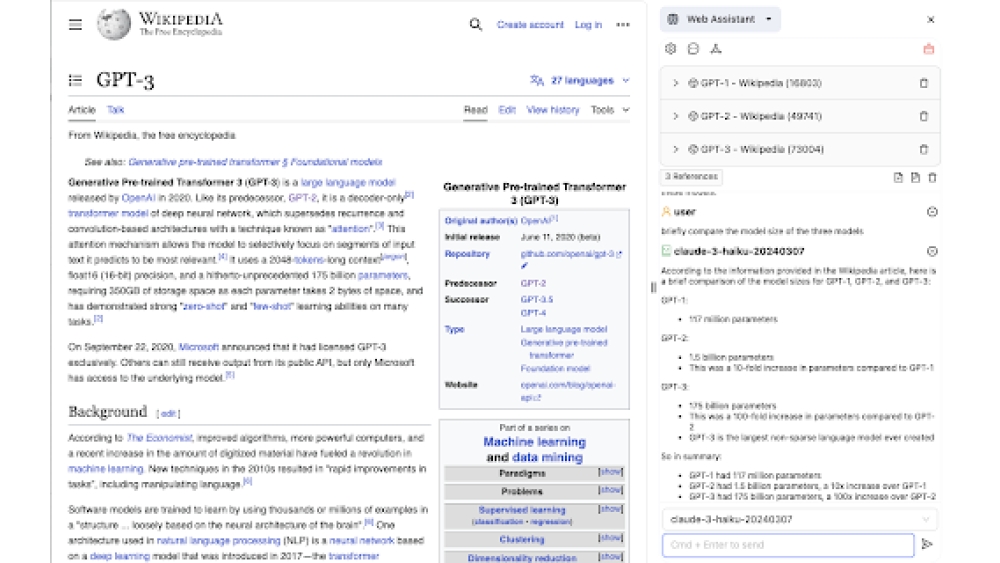The height and width of the screenshot is (563, 1000).
Task: Send the message with the arrow icon
Action: coord(927,545)
